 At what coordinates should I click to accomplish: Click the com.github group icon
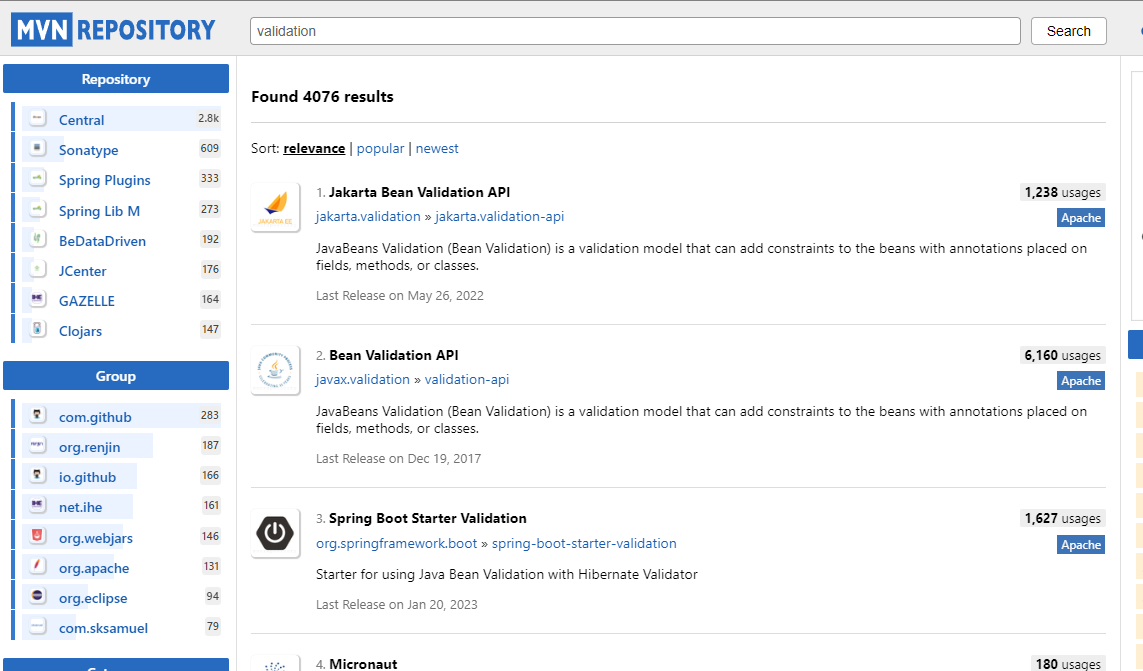click(38, 414)
